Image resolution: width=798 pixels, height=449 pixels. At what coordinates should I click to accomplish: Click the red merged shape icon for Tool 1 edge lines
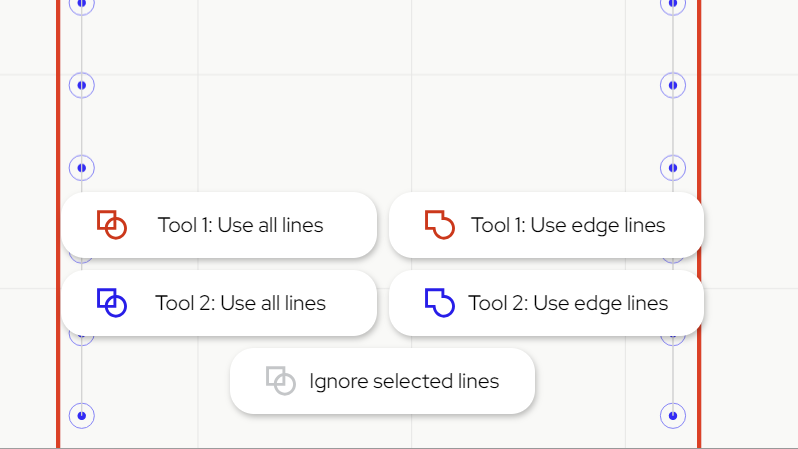click(440, 224)
